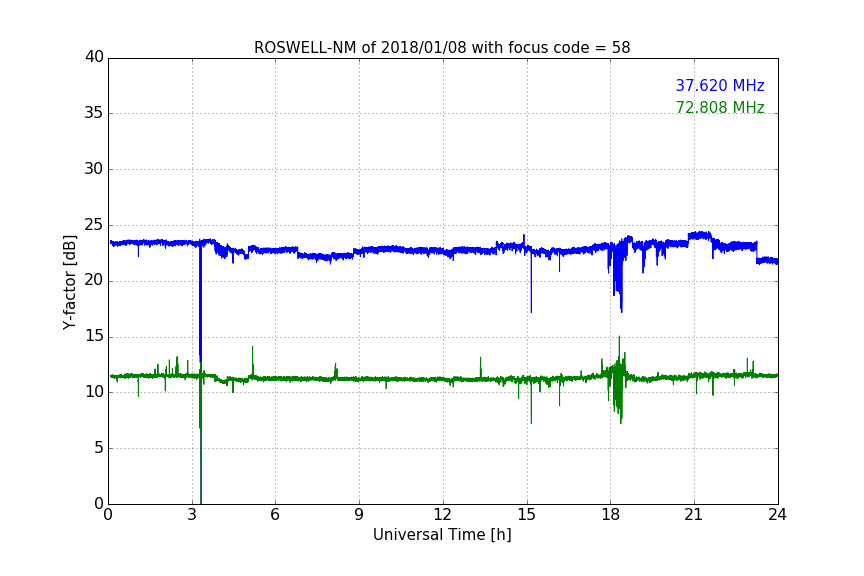The image size is (864, 576).
Task: Click the 'Y-factor [dB]' axis label
Action: pyautogui.click(x=70, y=282)
